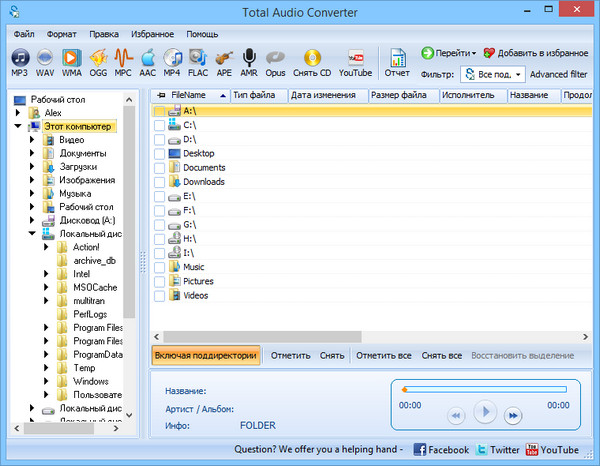600x466 pixels.
Task: Collapse the Этот компьютер tree node
Action: [x=18, y=127]
